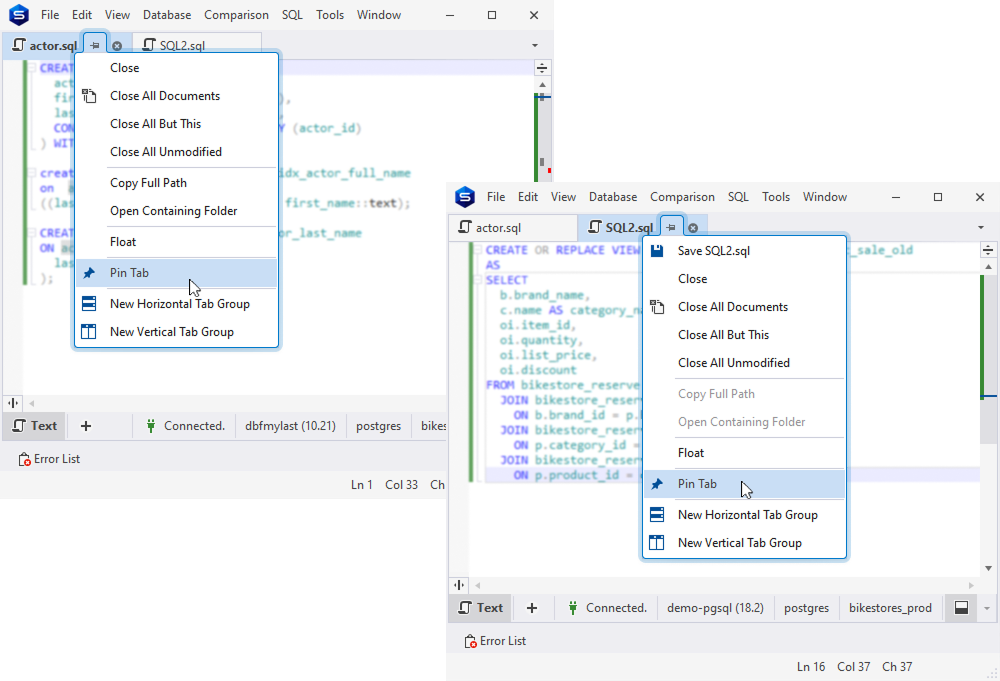
Task: Choose New Horizontal Tab Group in right menu
Action: 744,515
